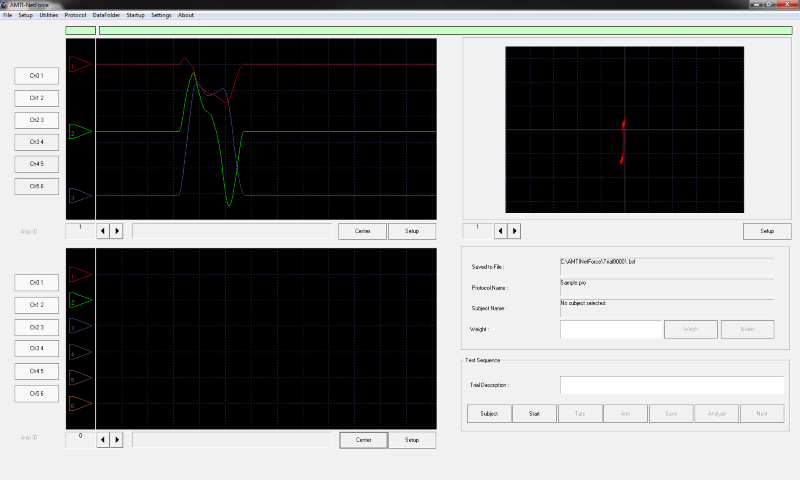800x480 pixels.
Task: Click the Weight input field
Action: (611, 329)
